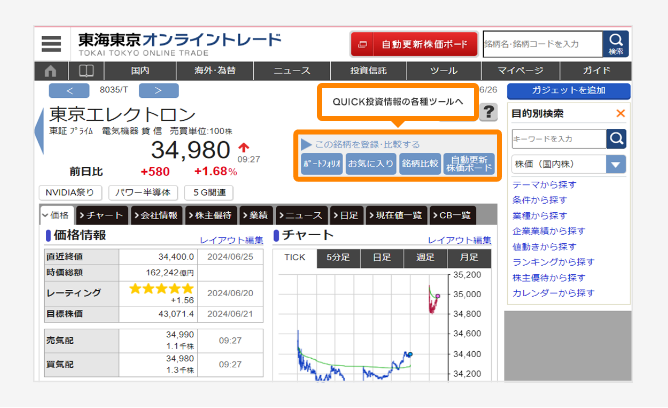Image resolution: width=668 pixels, height=408 pixels.
Task: Click the TICK chart plot area
Action: pos(363,327)
